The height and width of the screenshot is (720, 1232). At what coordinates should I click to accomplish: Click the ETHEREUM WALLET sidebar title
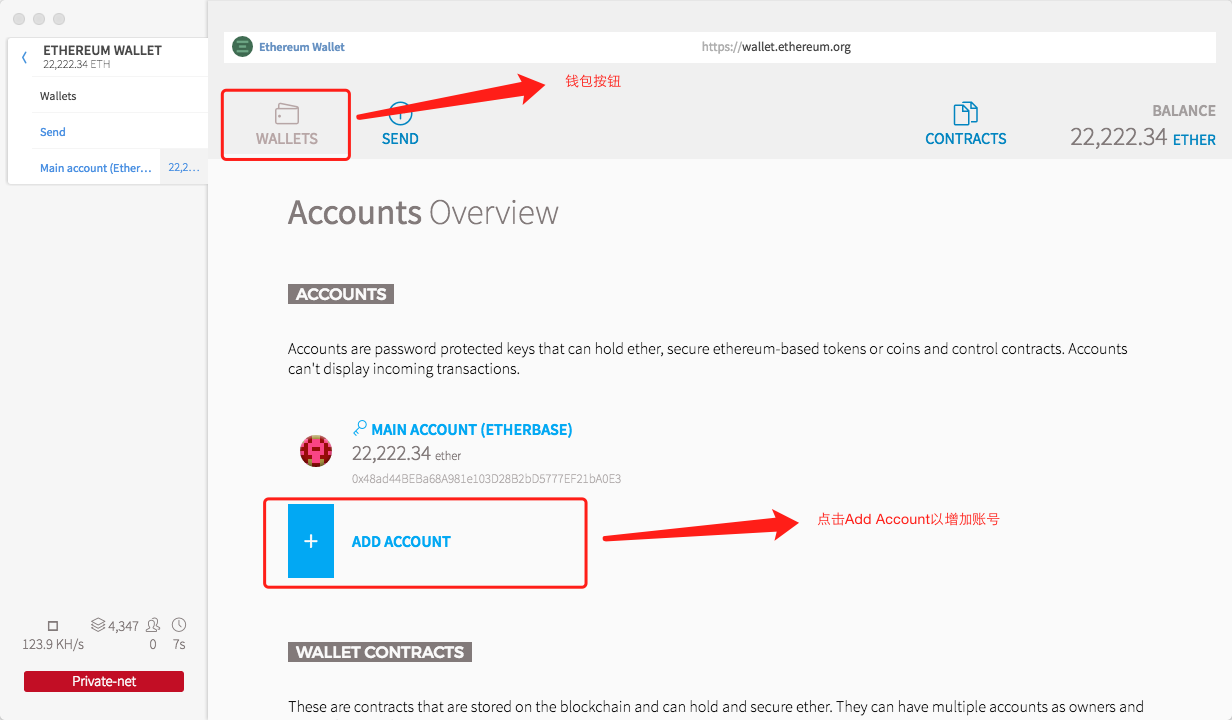[x=102, y=50]
